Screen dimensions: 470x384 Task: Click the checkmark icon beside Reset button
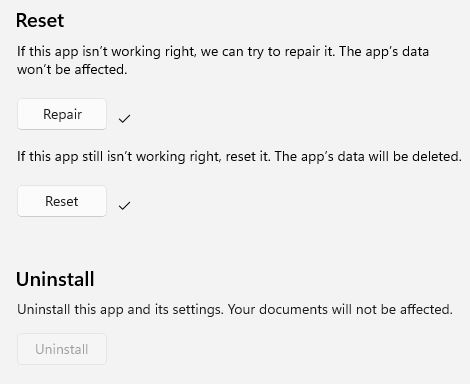click(124, 206)
